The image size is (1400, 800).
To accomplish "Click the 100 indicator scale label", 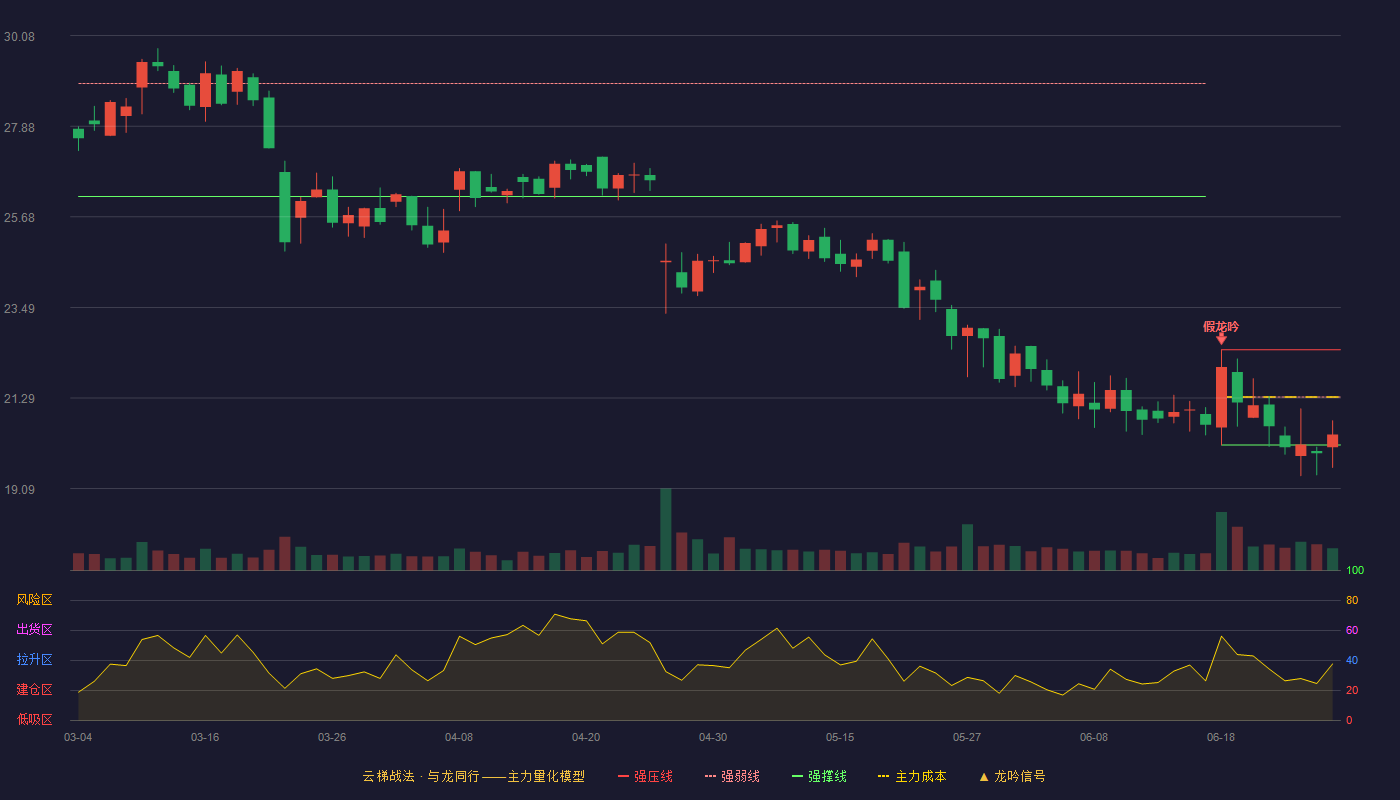I will tap(1355, 571).
